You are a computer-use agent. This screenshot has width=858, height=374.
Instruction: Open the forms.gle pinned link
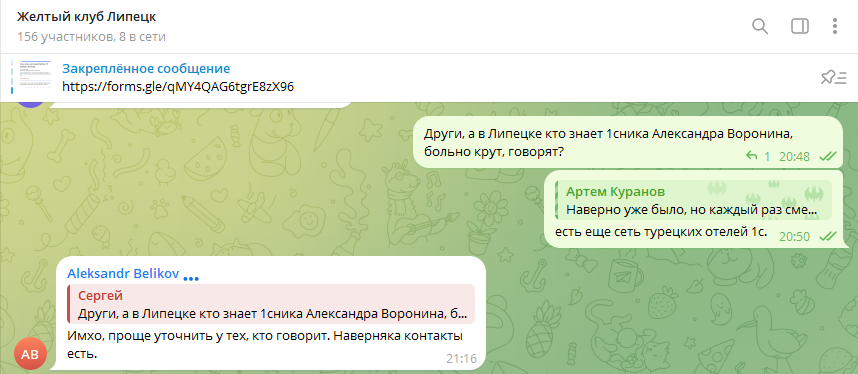178,87
